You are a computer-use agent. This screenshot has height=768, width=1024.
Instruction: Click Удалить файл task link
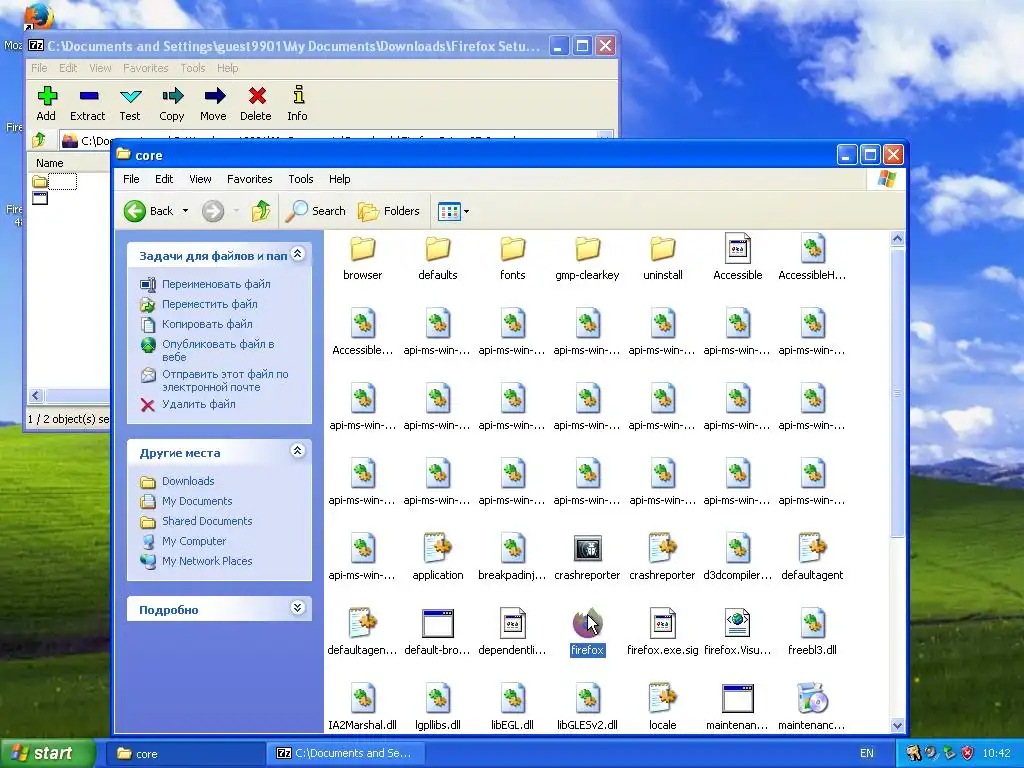[199, 404]
